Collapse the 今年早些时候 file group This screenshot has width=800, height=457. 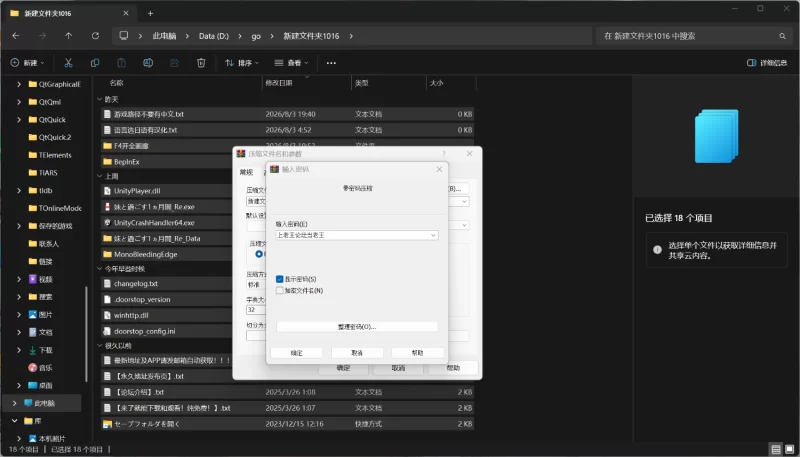pos(99,269)
